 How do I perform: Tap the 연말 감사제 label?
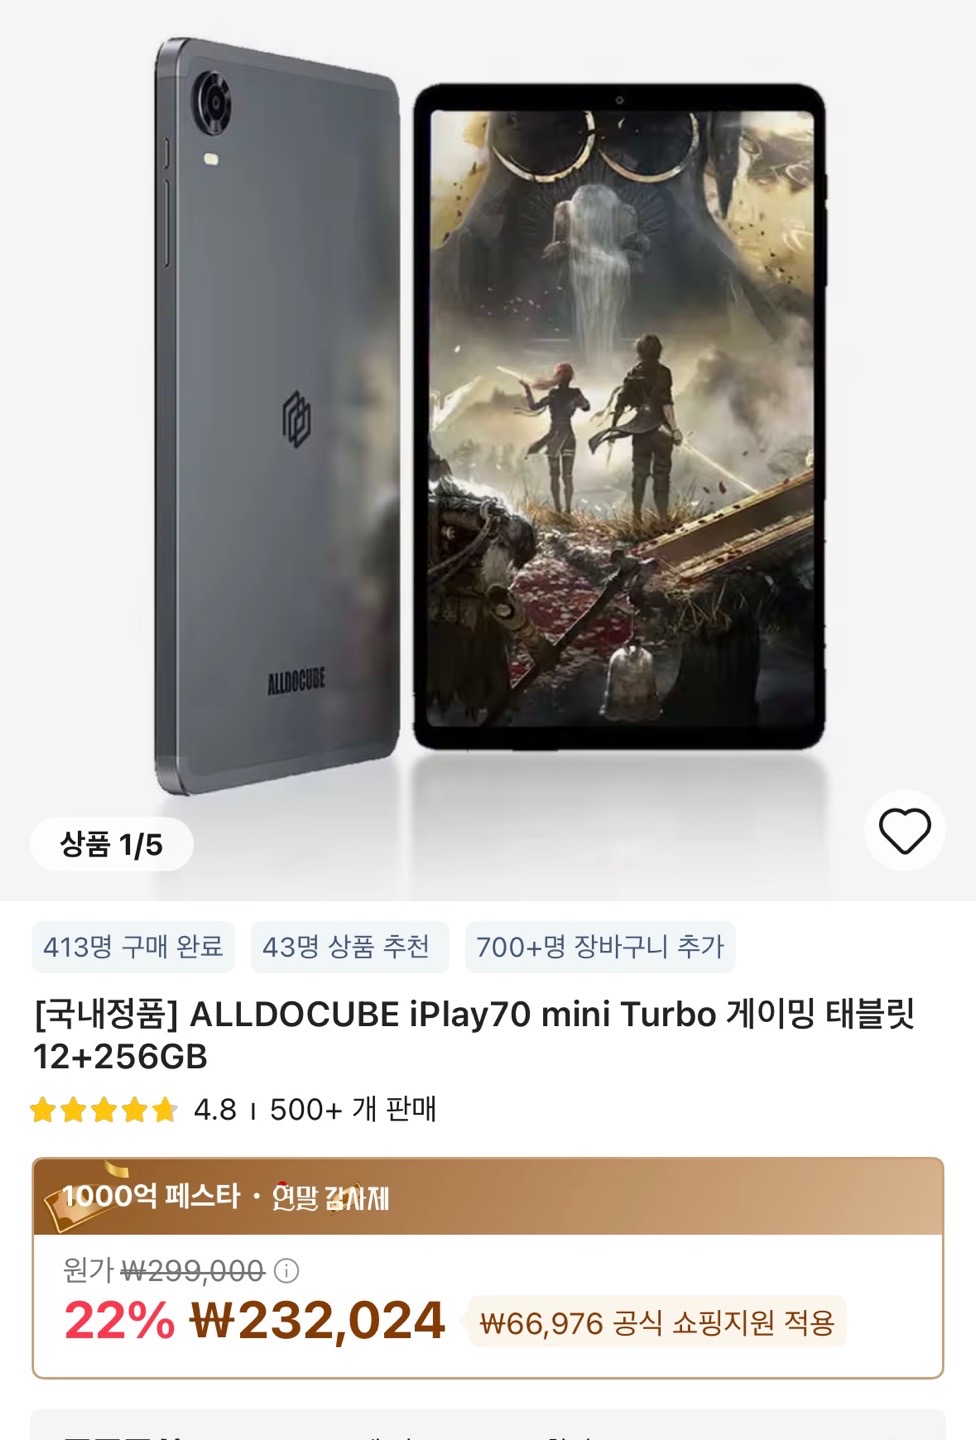(x=330, y=1197)
